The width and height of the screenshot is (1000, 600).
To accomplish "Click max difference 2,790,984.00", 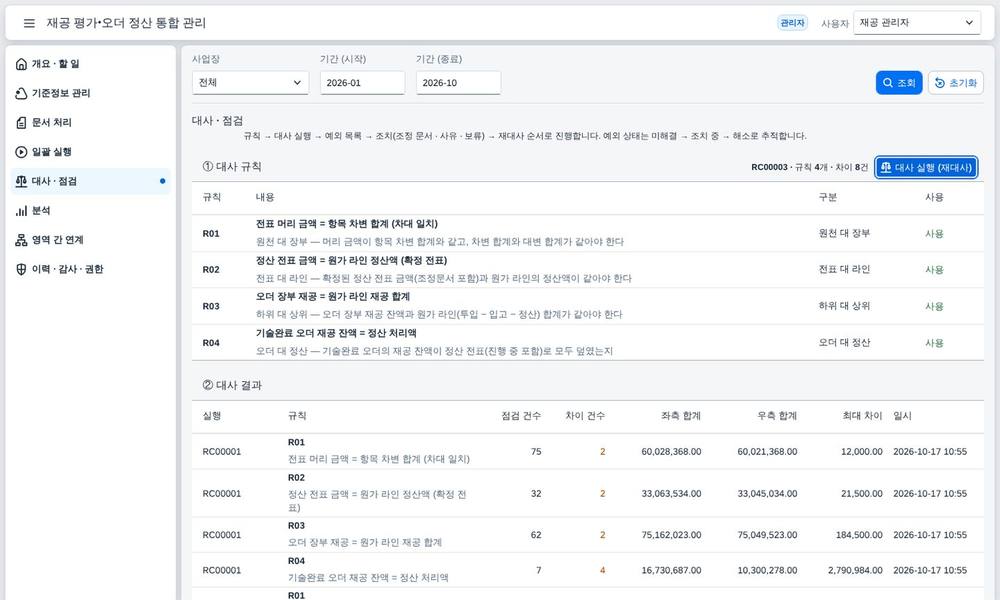I will 855,570.
